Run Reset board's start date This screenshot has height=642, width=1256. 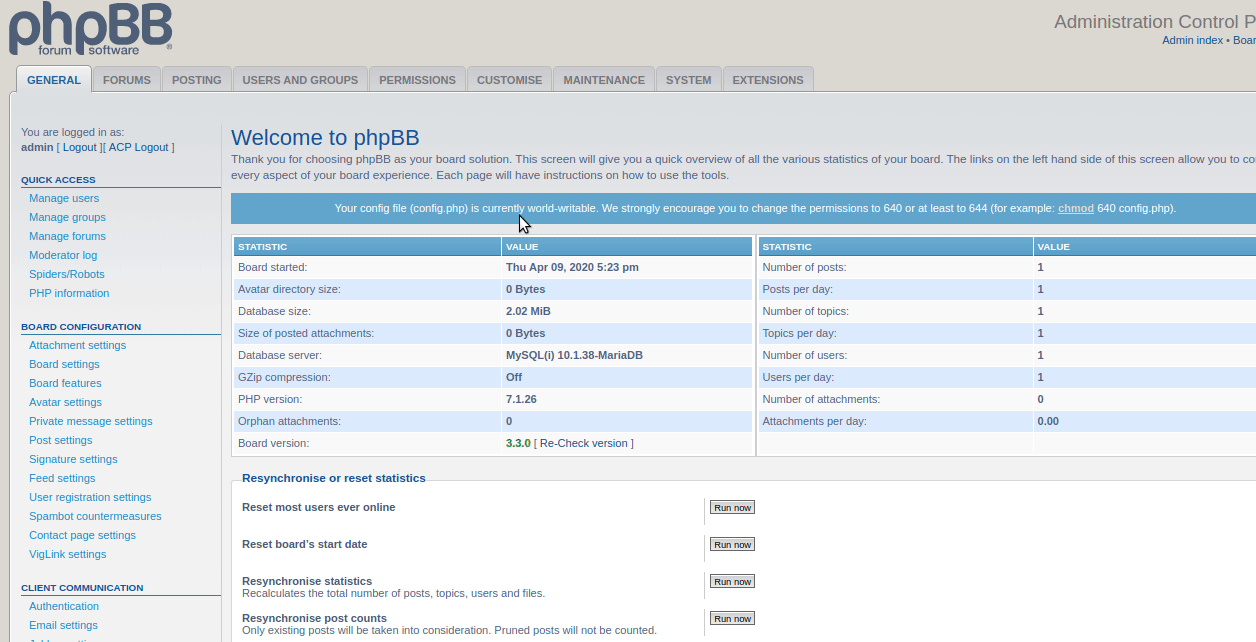point(732,545)
